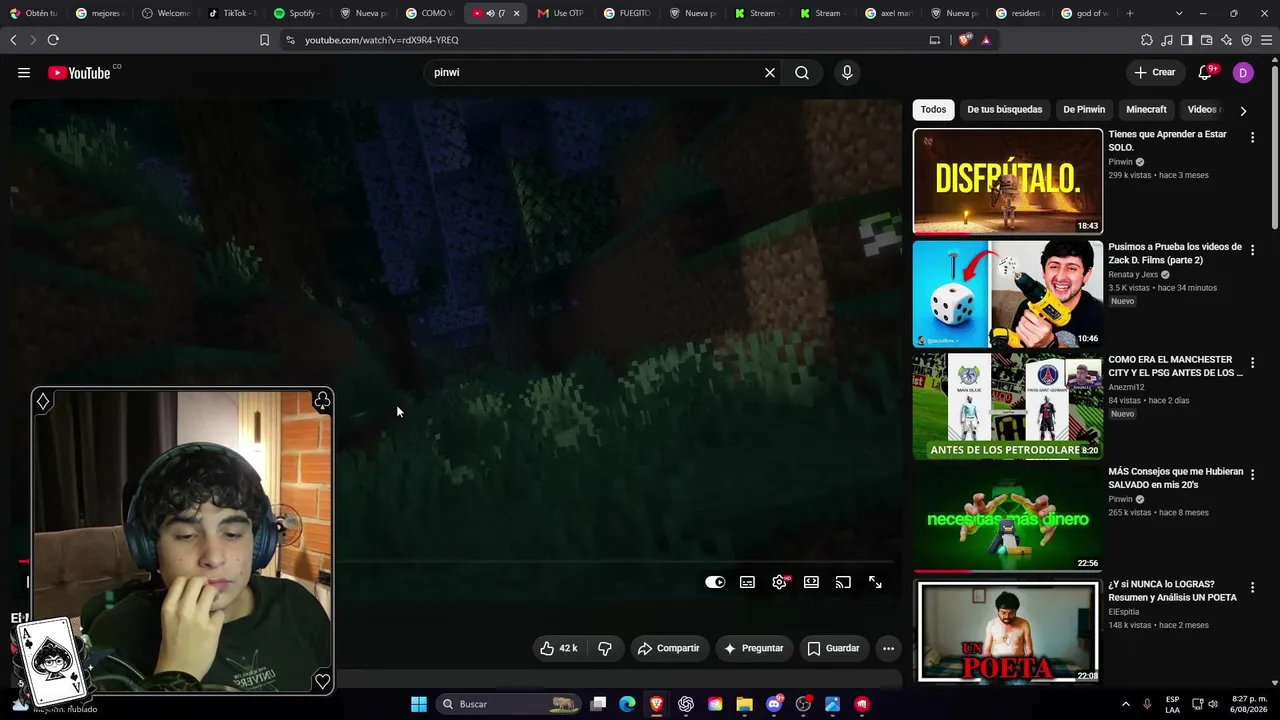1280x720 pixels.
Task: Open the player settings gear
Action: (779, 582)
